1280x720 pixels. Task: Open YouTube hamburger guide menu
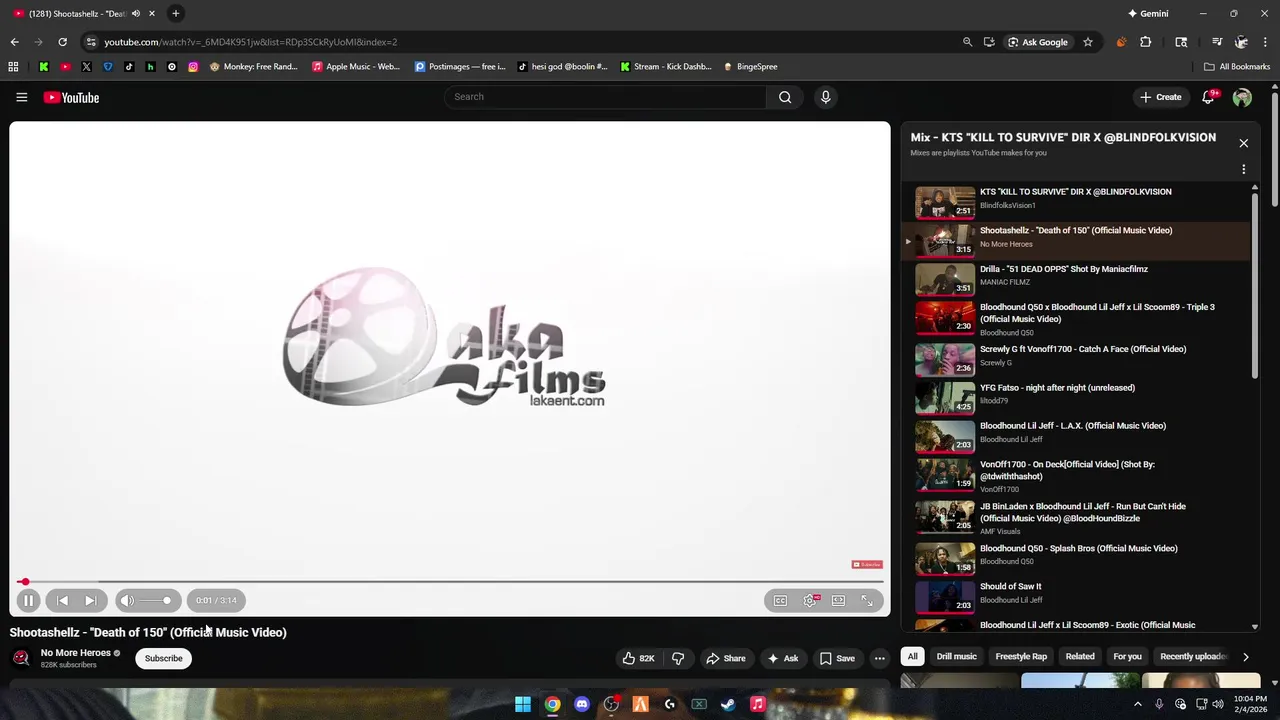click(21, 97)
